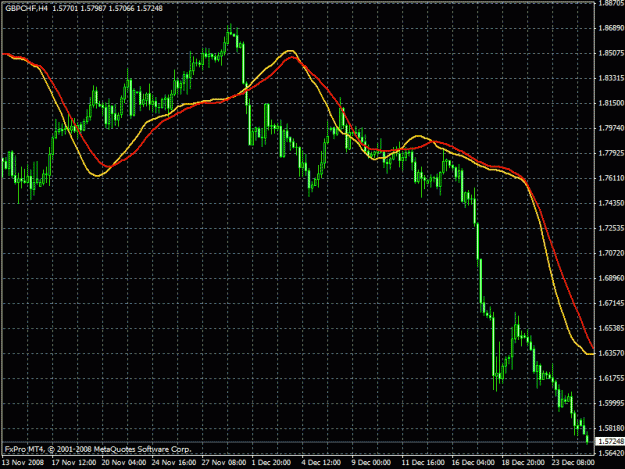625x469 pixels.
Task: Click the 1.77925 price axis label
Action: coord(611,153)
